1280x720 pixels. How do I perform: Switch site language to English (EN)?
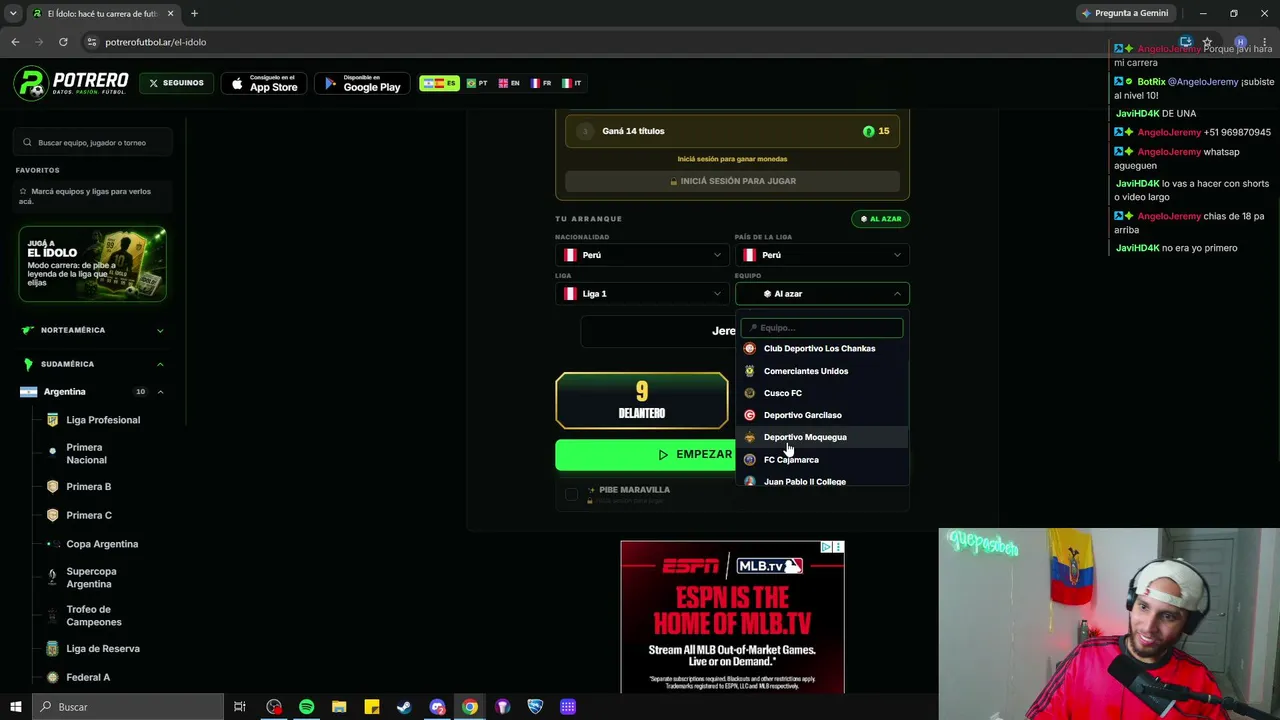(x=509, y=83)
